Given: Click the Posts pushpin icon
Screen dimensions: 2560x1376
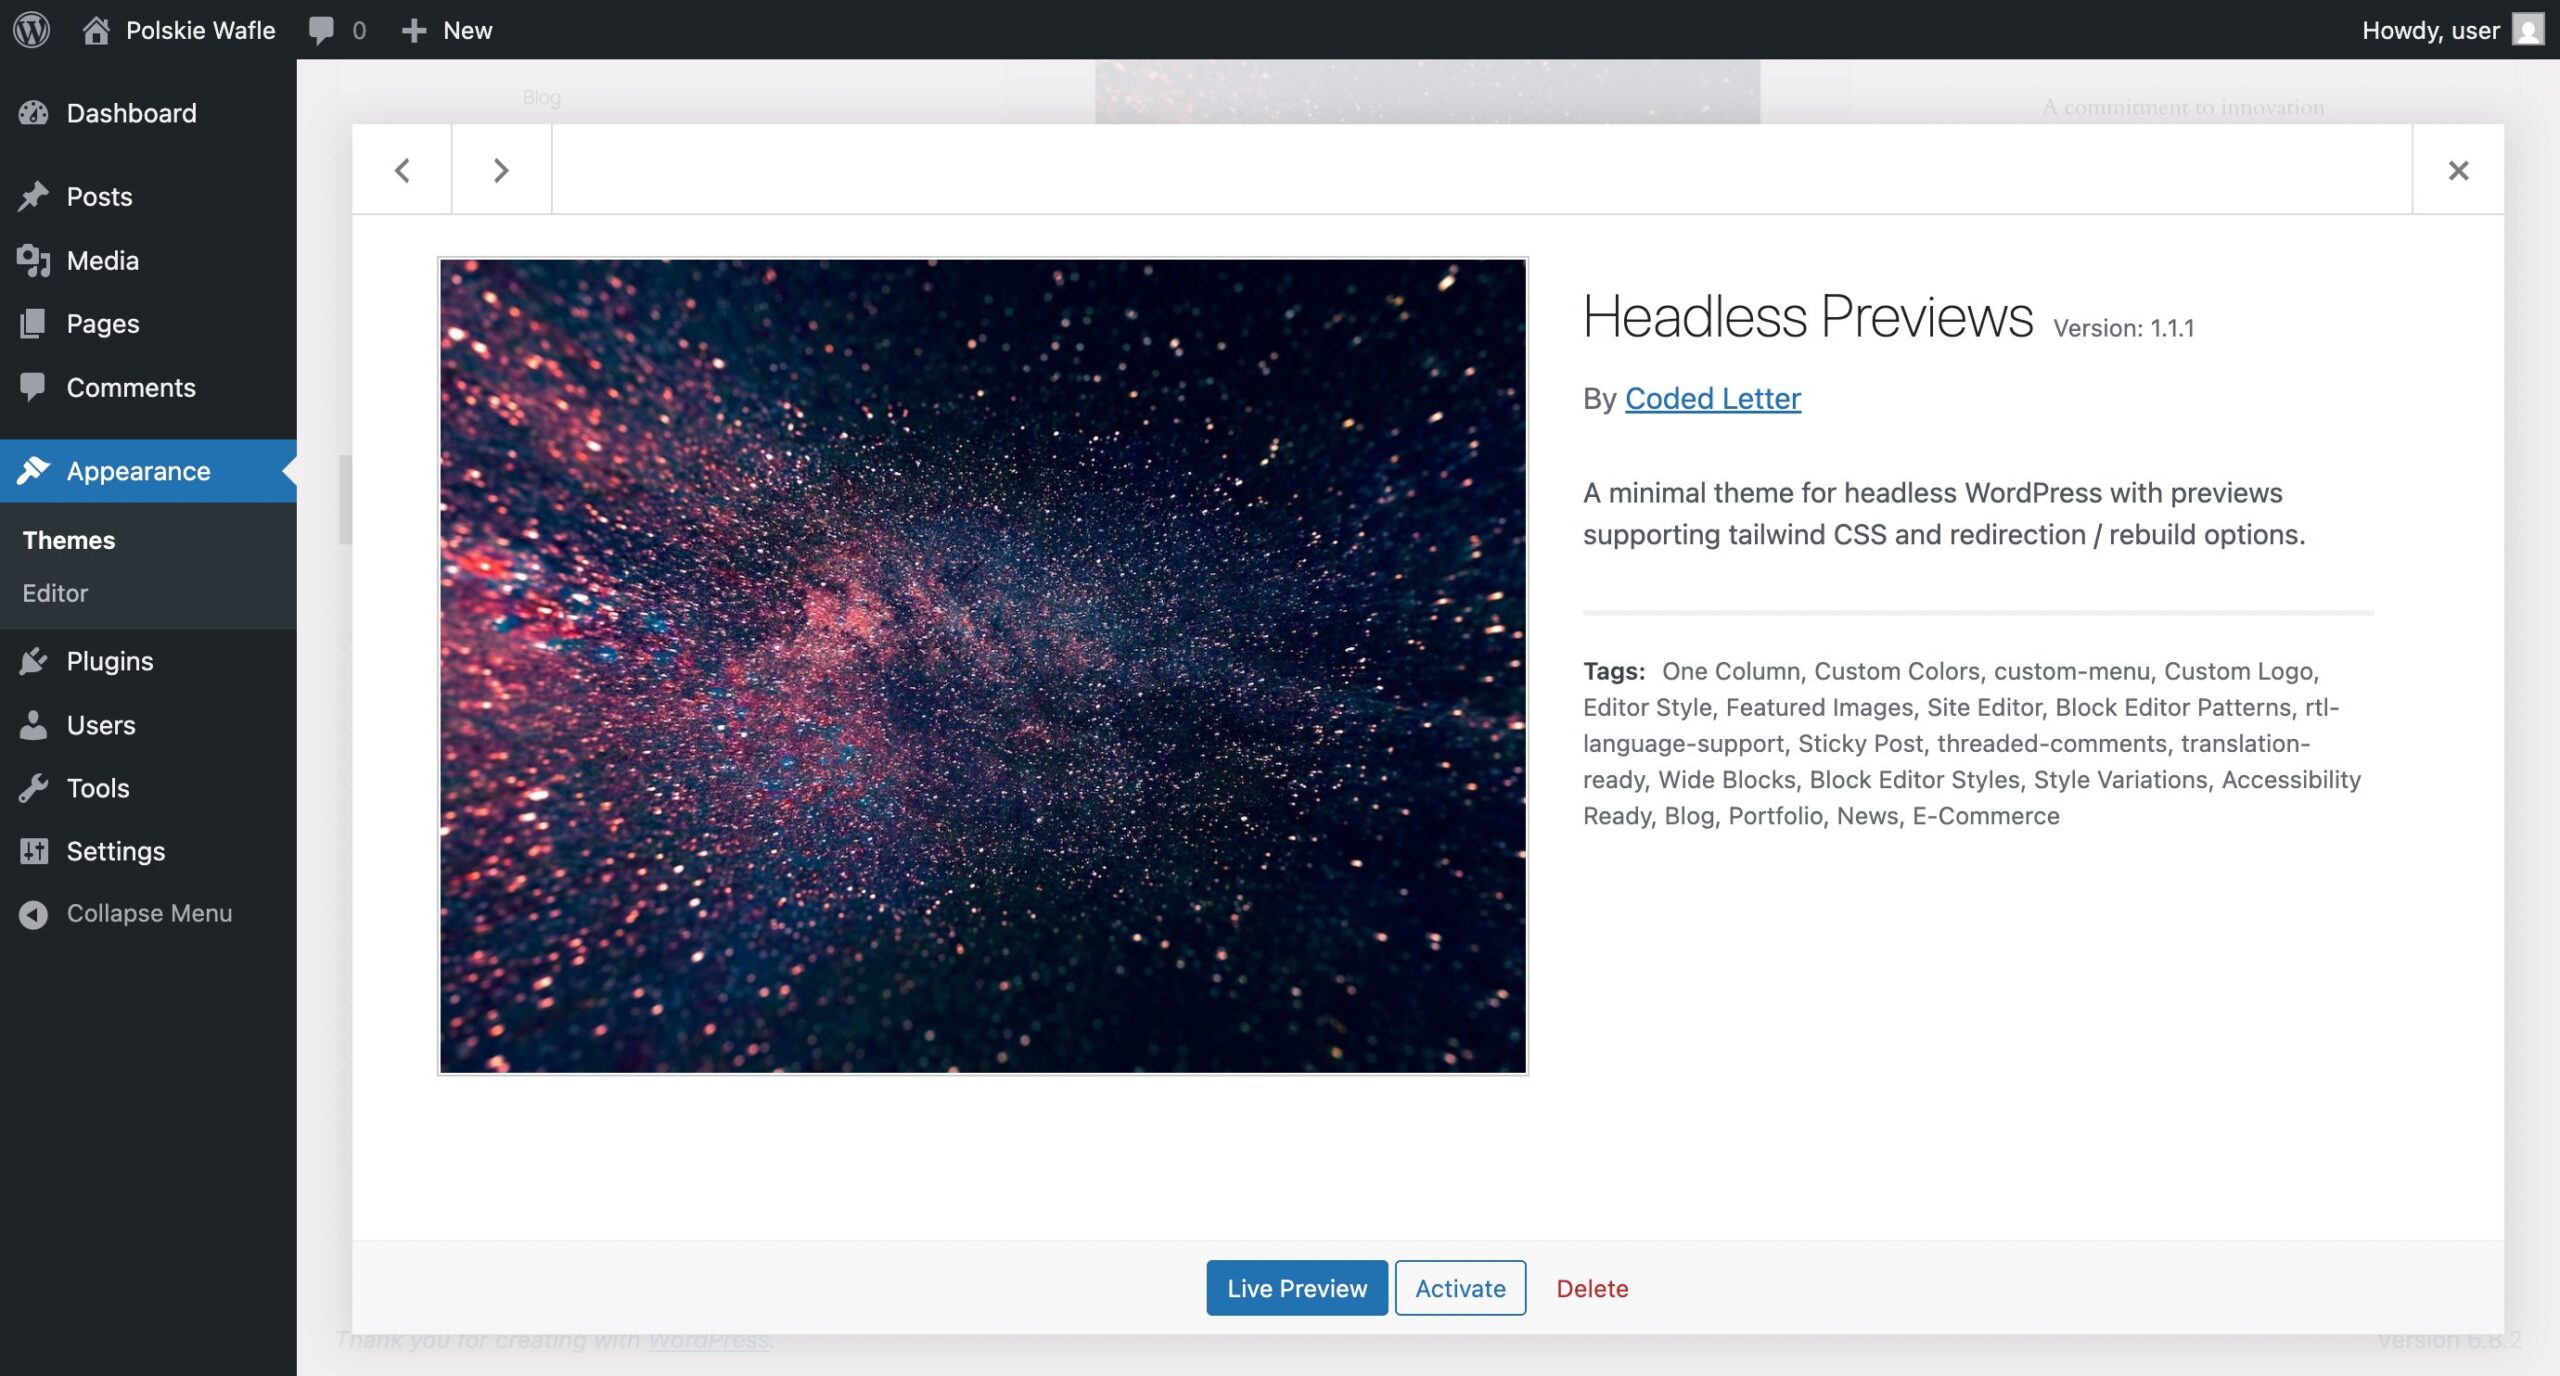Looking at the screenshot, I should pyautogui.click(x=33, y=196).
